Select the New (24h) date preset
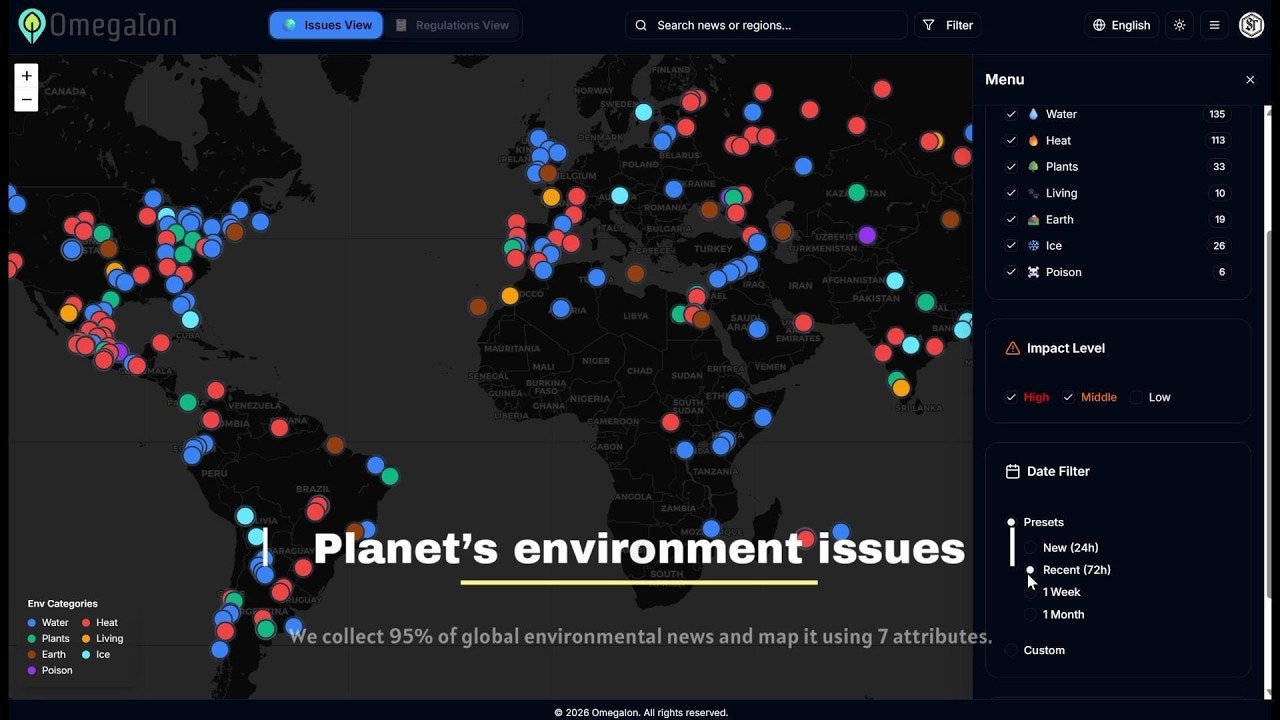 coord(1030,548)
